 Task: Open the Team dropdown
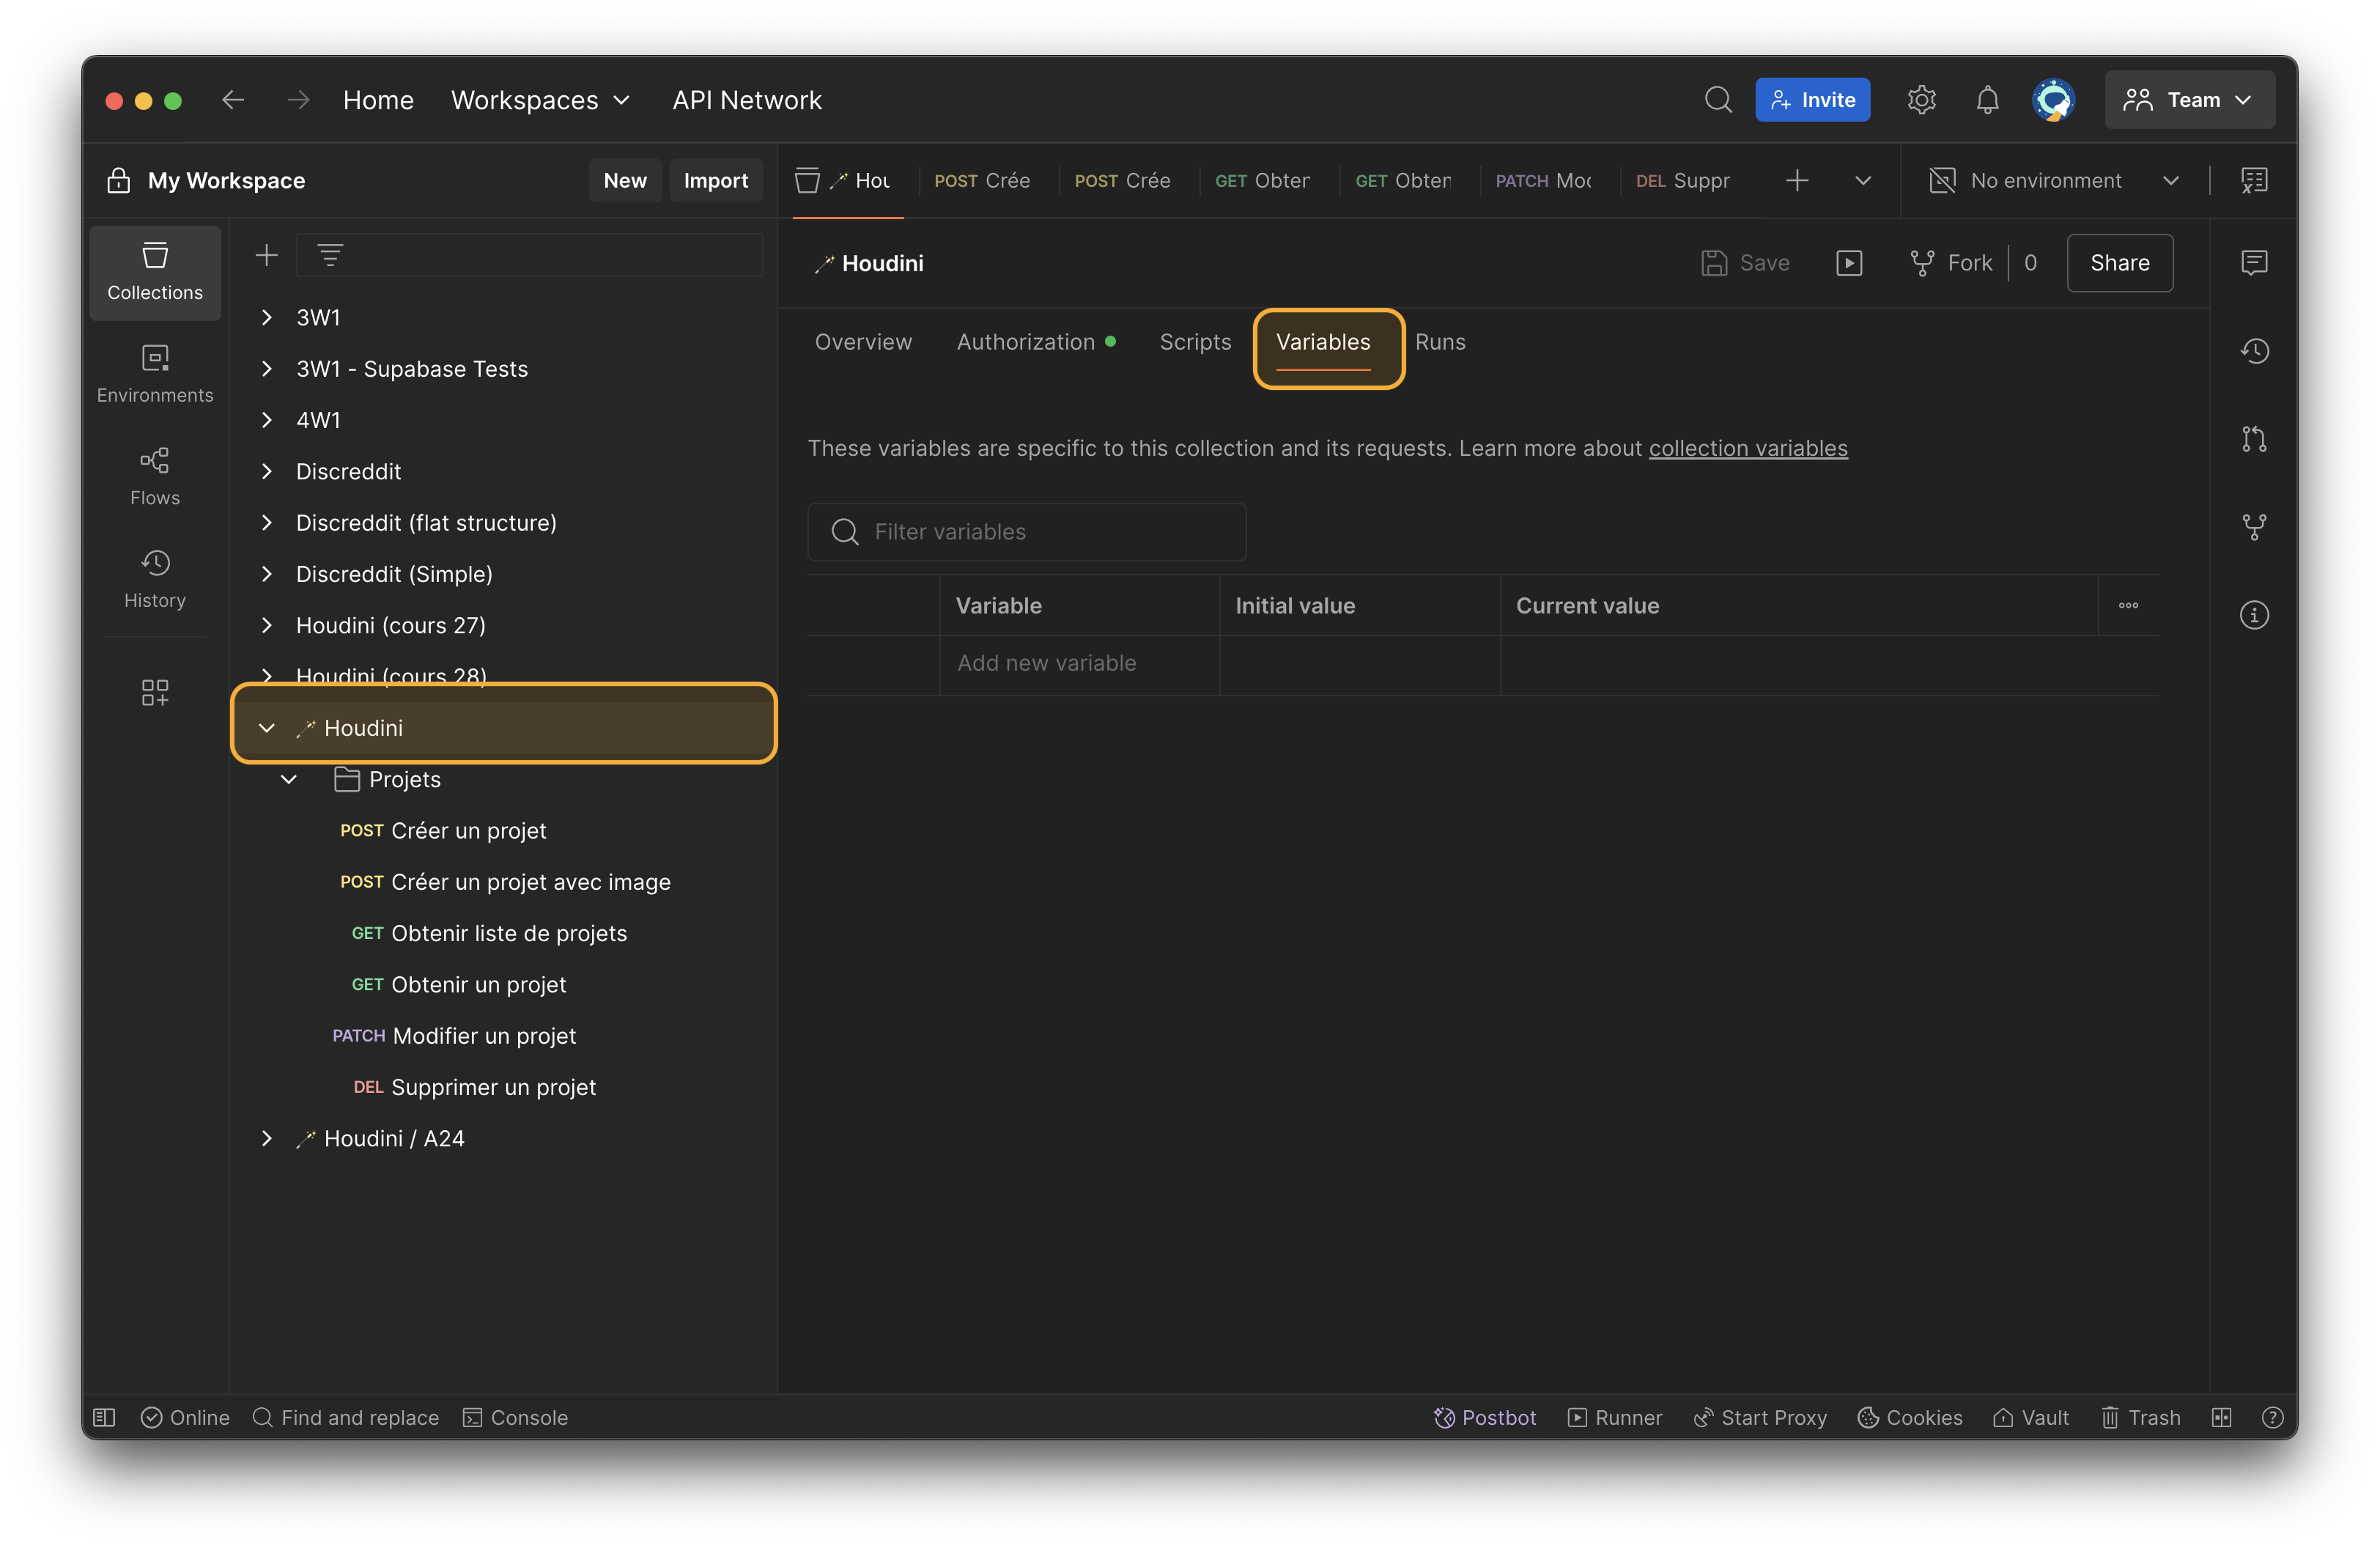[x=2189, y=100]
